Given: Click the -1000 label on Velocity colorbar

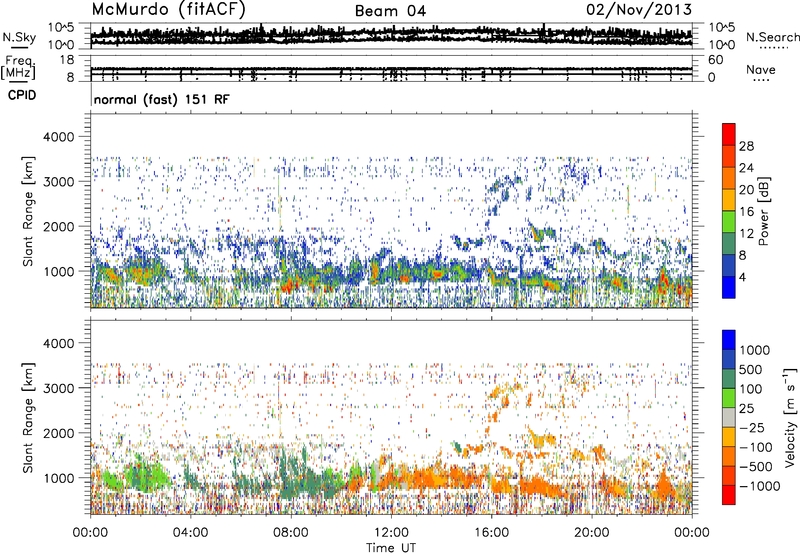Looking at the screenshot, I should coord(759,486).
